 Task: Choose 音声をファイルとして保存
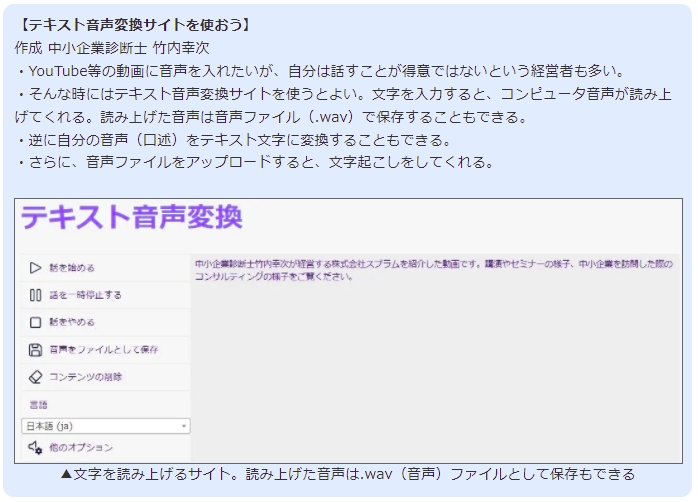click(x=104, y=350)
